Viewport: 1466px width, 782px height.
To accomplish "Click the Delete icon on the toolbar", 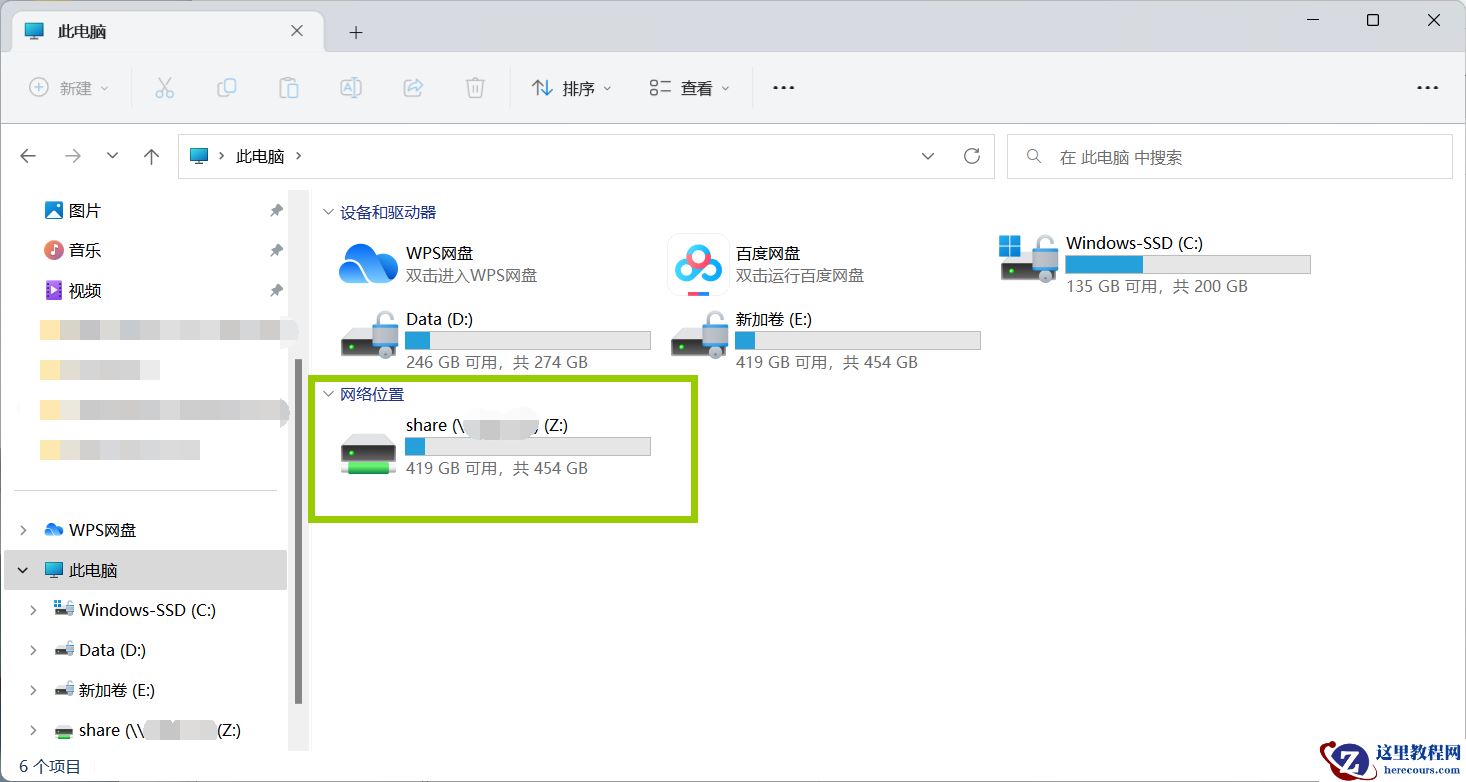I will point(475,88).
